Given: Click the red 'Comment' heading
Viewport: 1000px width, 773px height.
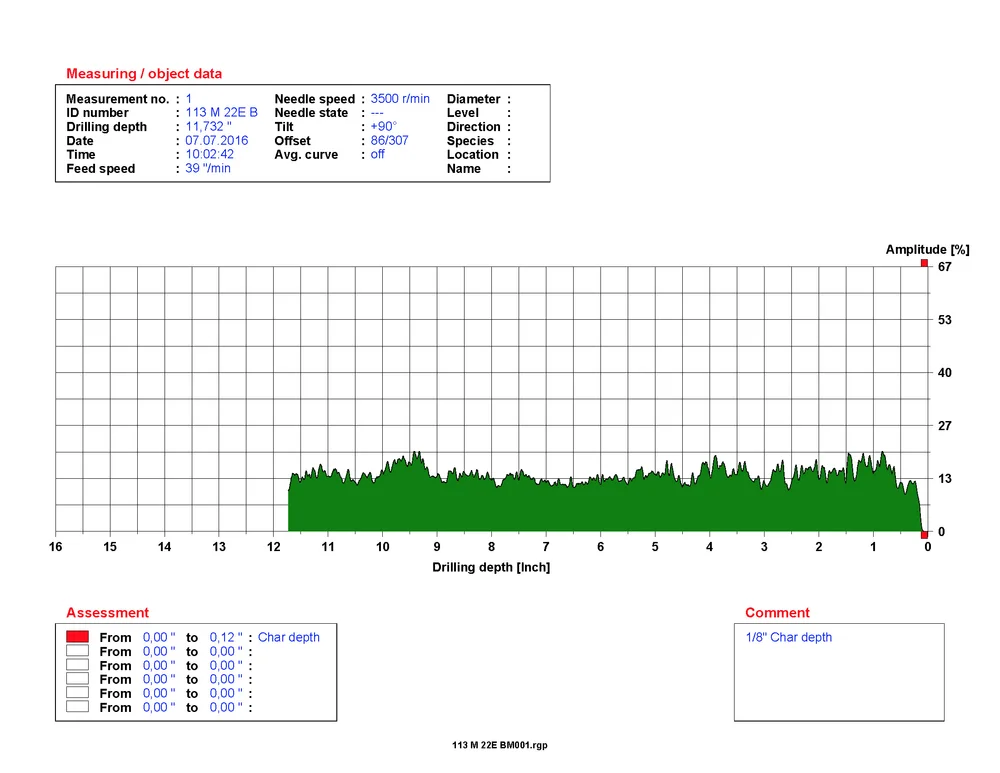Looking at the screenshot, I should tap(777, 612).
